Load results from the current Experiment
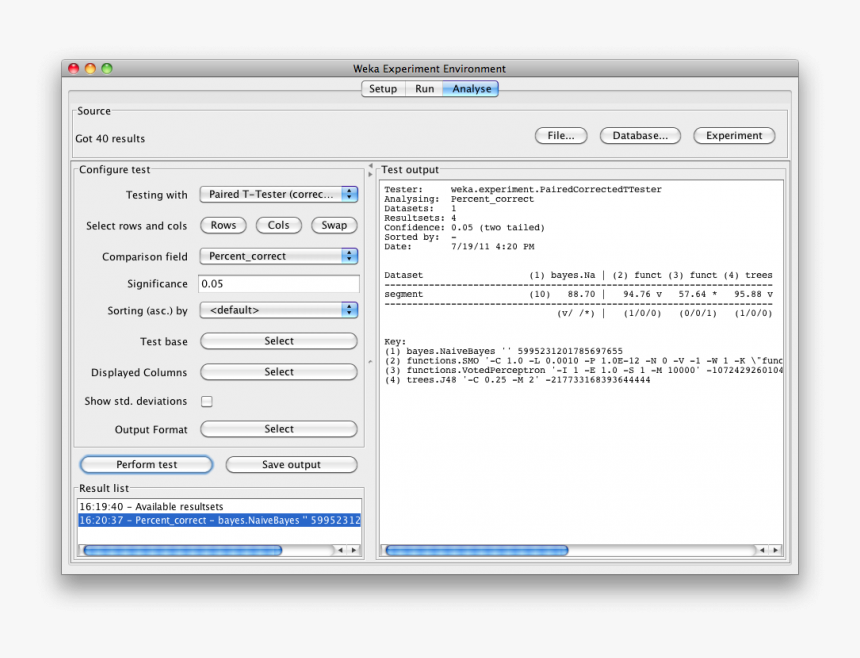The height and width of the screenshot is (658, 860). tap(733, 135)
